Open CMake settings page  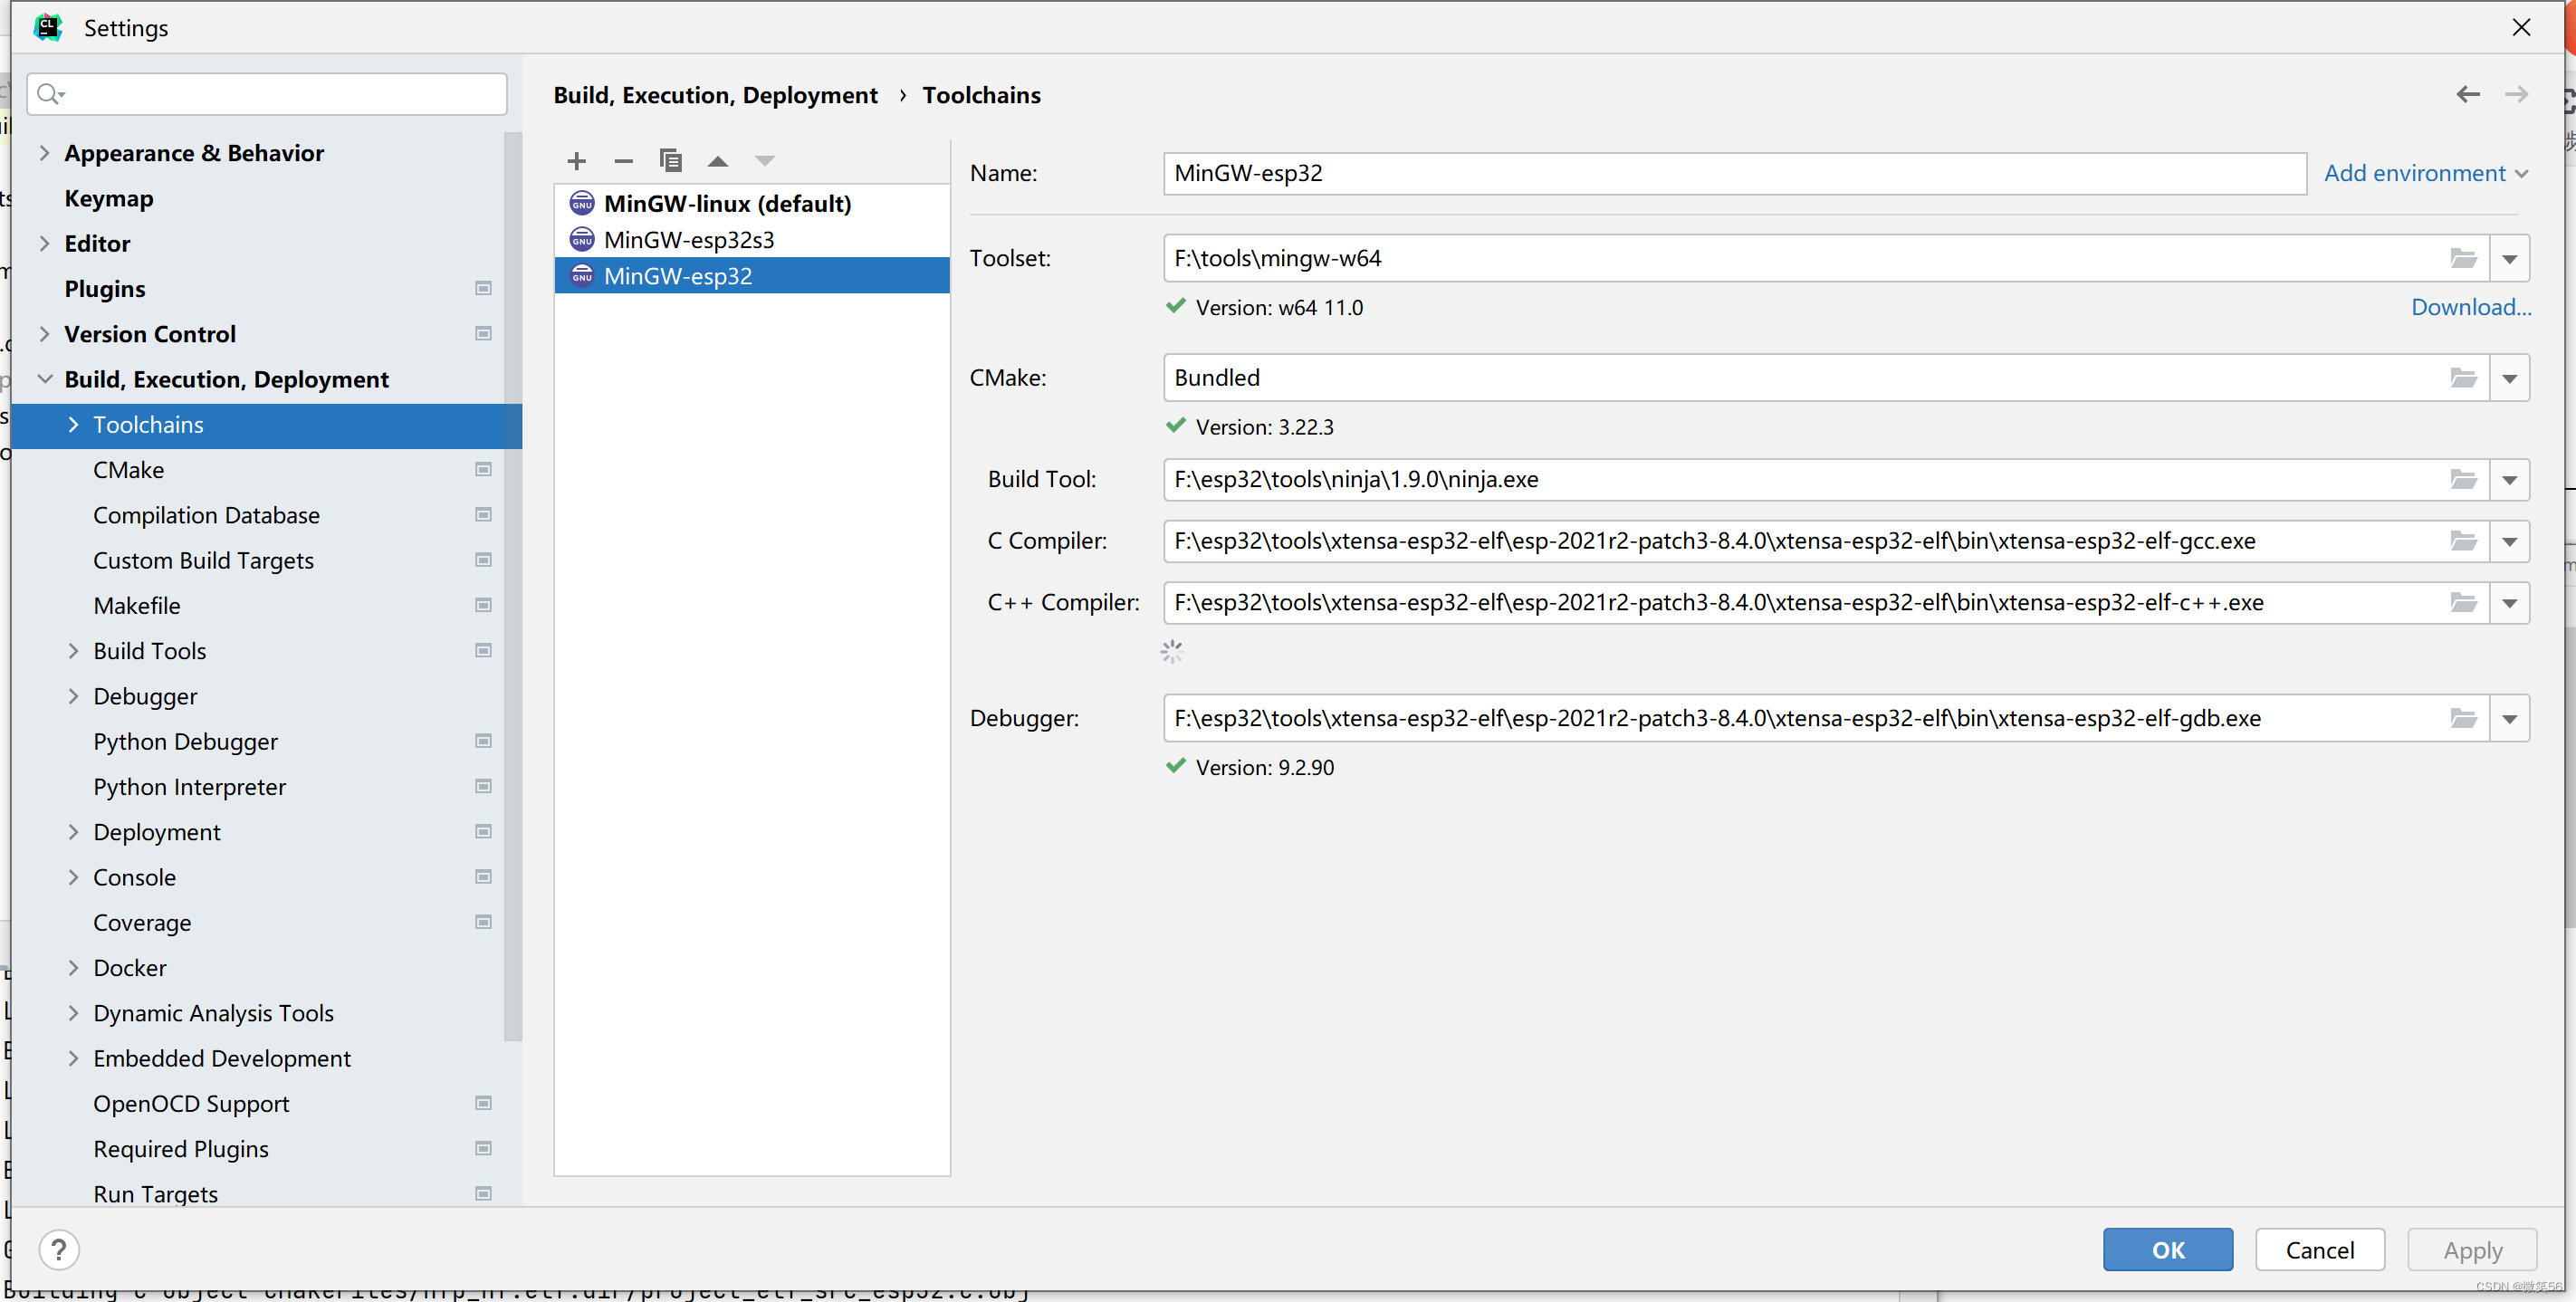(128, 470)
